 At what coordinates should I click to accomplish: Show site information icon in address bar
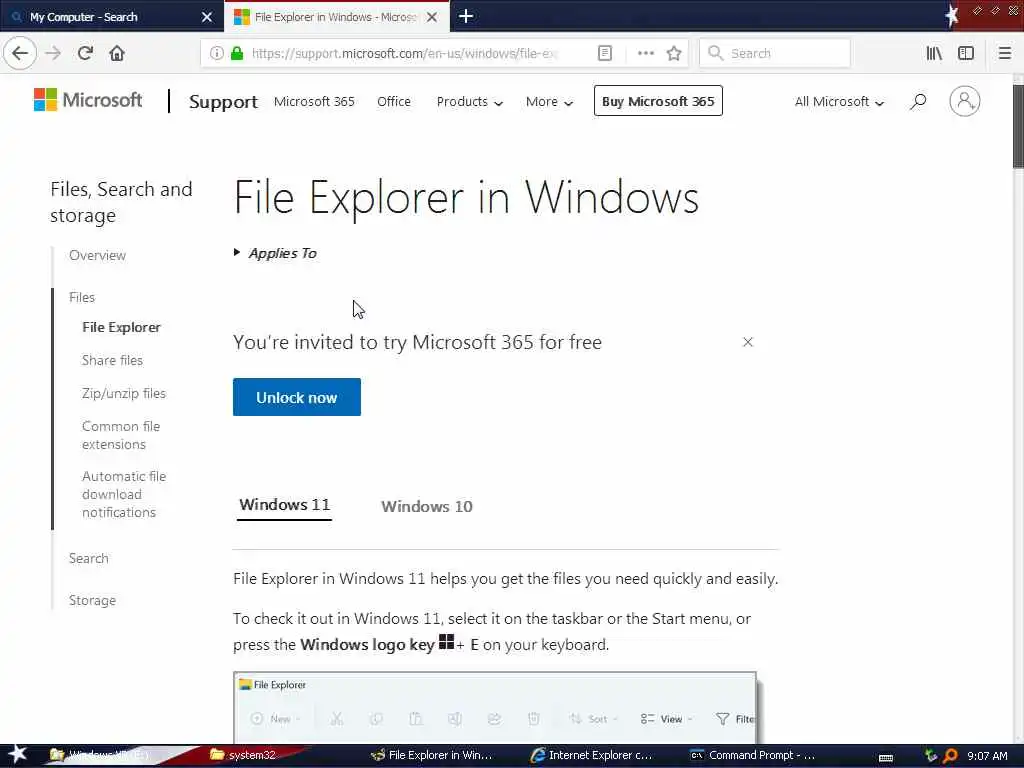click(216, 53)
